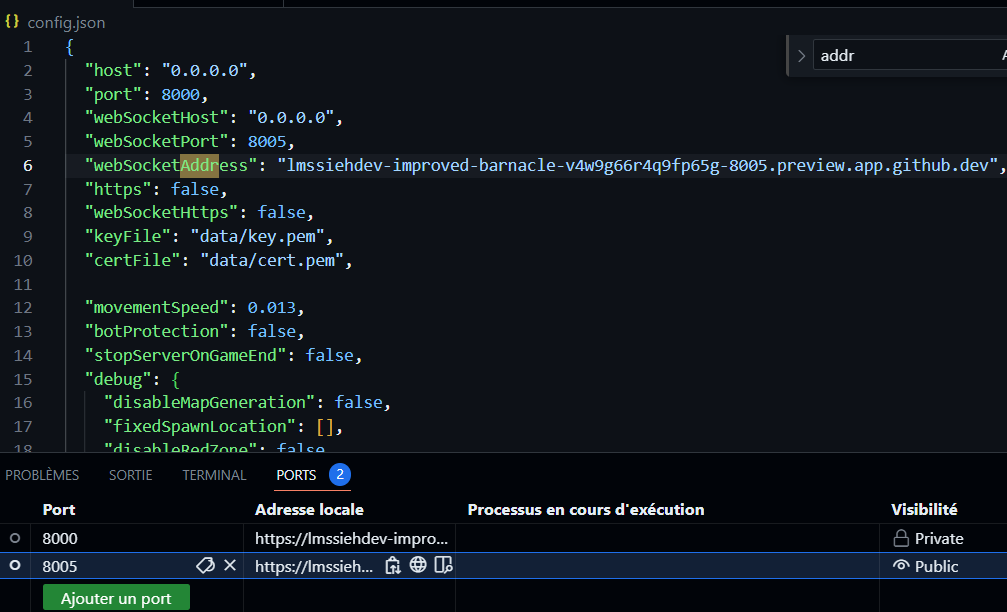This screenshot has width=1007, height=612.
Task: Click the PORTS count badge 2
Action: (x=340, y=475)
